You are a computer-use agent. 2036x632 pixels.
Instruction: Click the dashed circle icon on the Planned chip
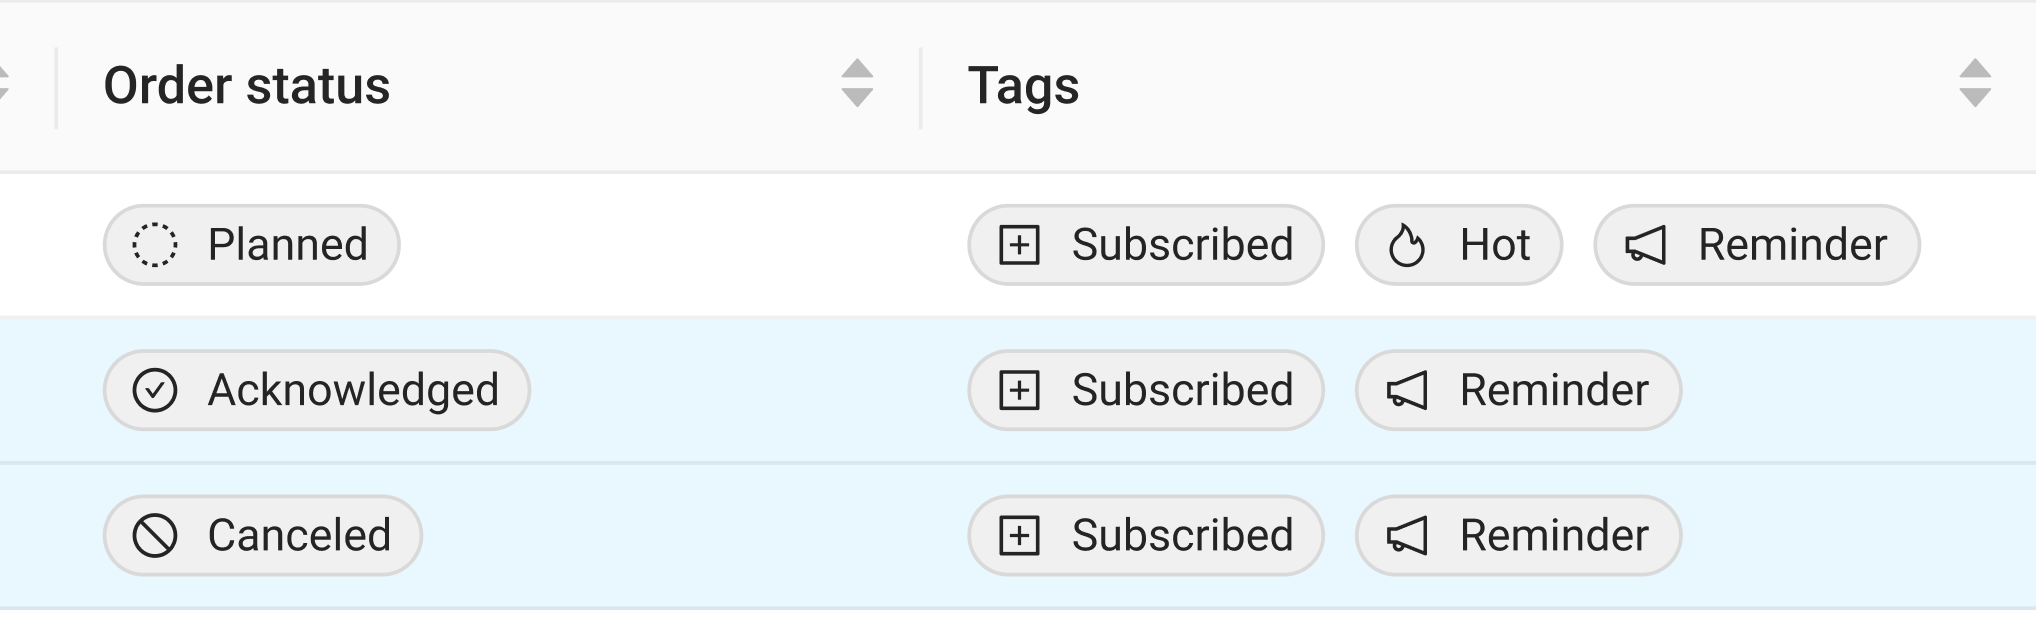coord(155,245)
